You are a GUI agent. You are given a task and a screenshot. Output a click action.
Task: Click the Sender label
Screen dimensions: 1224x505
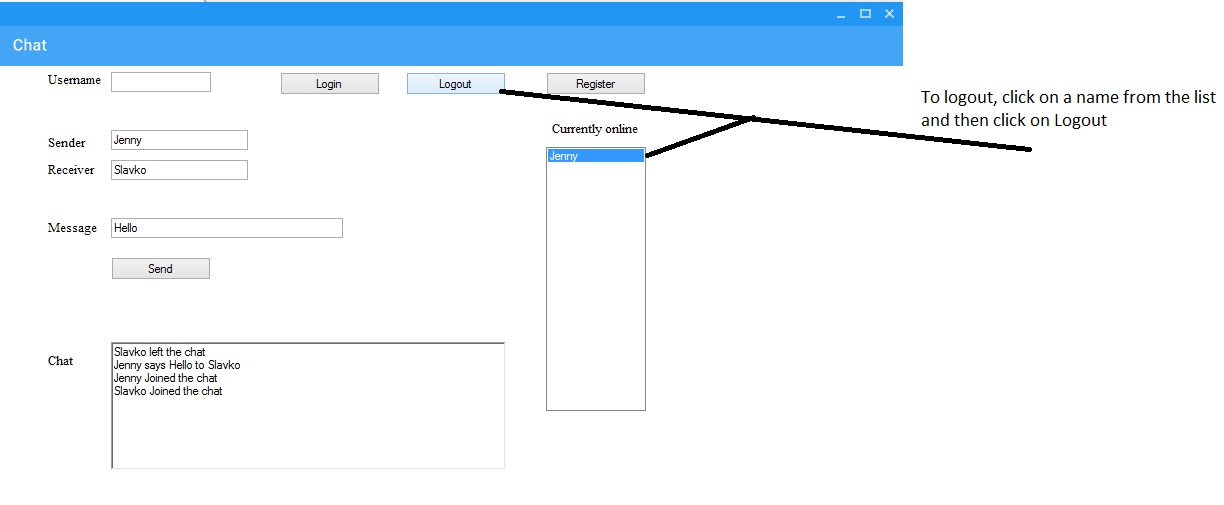67,143
